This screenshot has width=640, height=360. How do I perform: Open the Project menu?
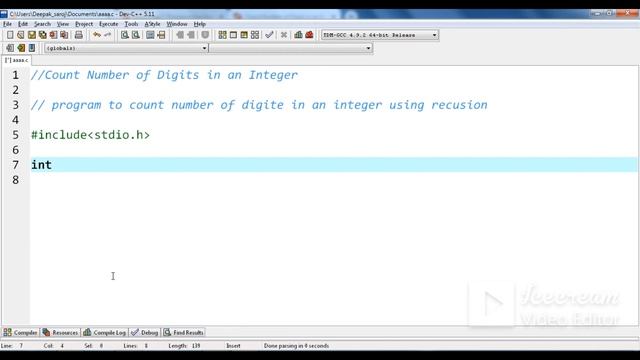click(84, 24)
